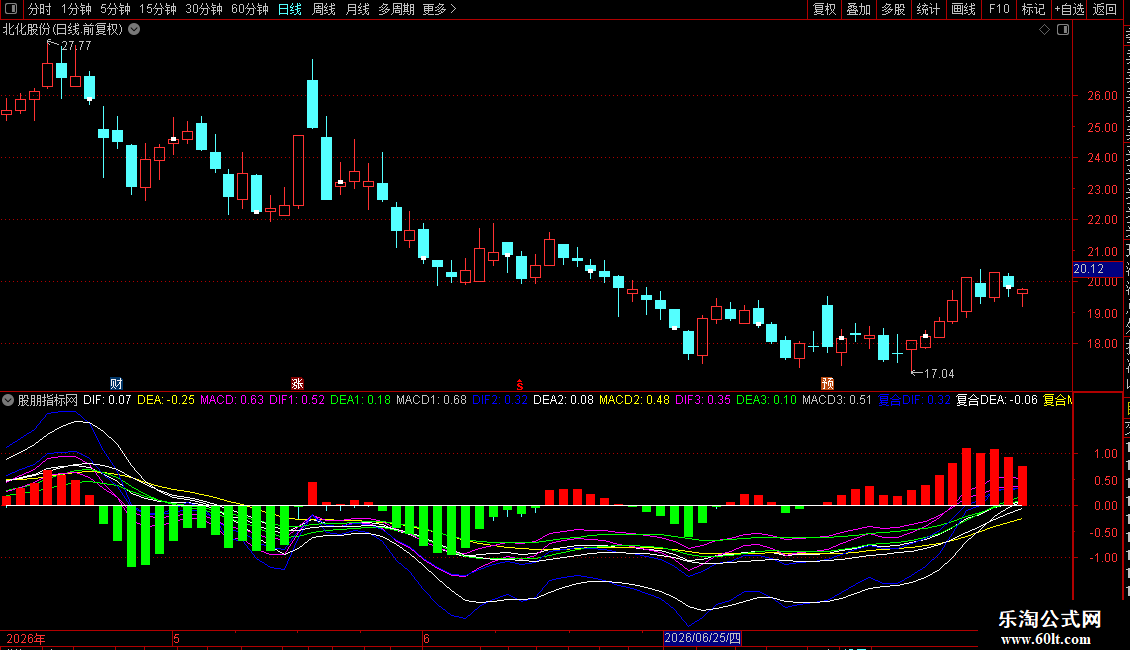
Task: Click the MACD2: 0.48 value label
Action: pyautogui.click(x=634, y=400)
